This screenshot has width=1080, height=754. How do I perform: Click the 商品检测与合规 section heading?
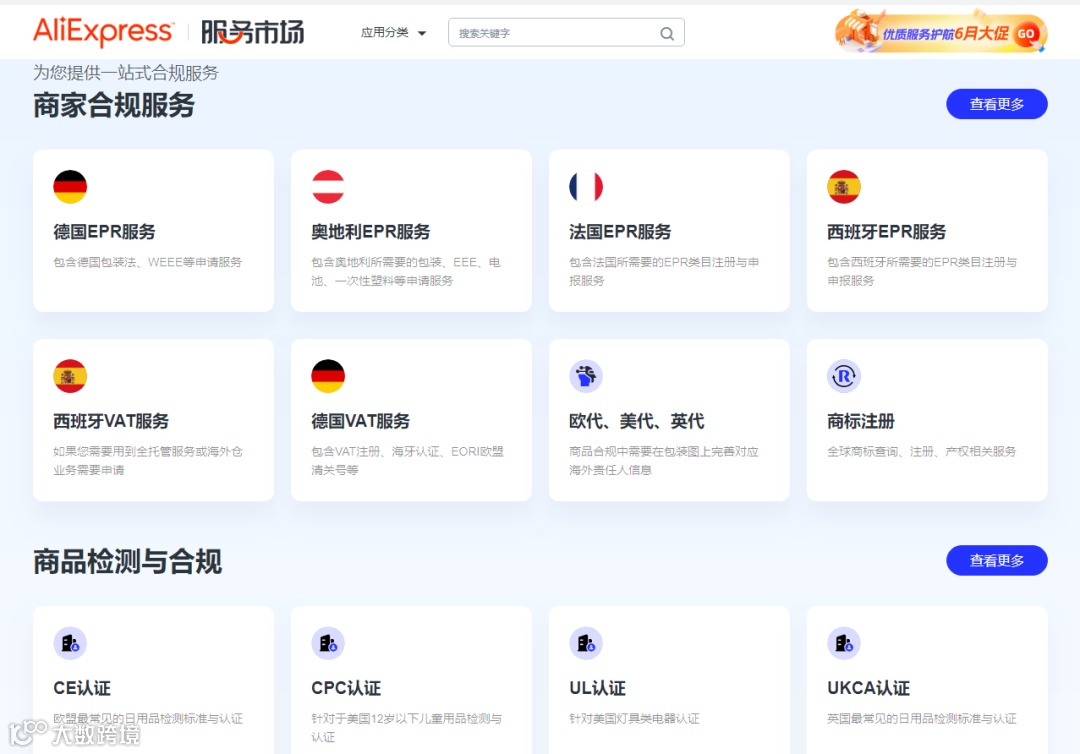127,562
